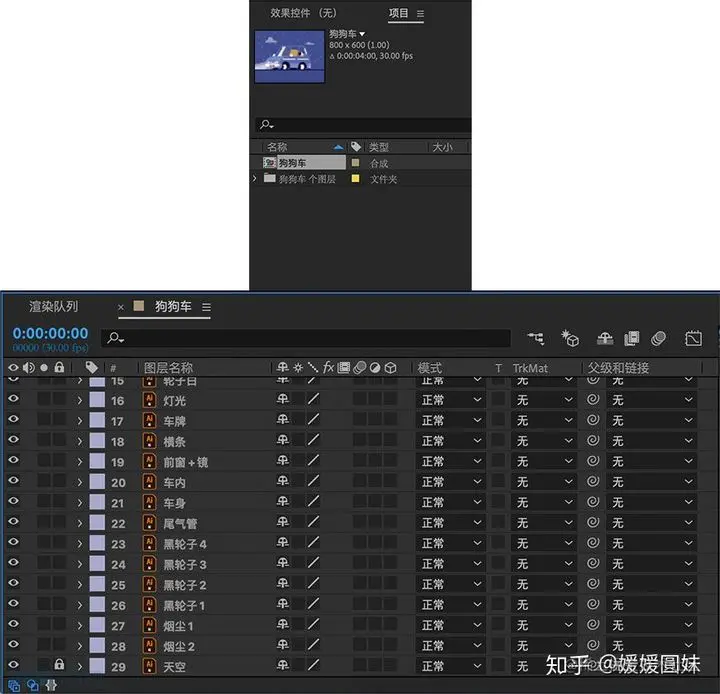The width and height of the screenshot is (720, 694).
Task: Click the 狗狗车 composition thumbnail preview
Action: click(289, 56)
